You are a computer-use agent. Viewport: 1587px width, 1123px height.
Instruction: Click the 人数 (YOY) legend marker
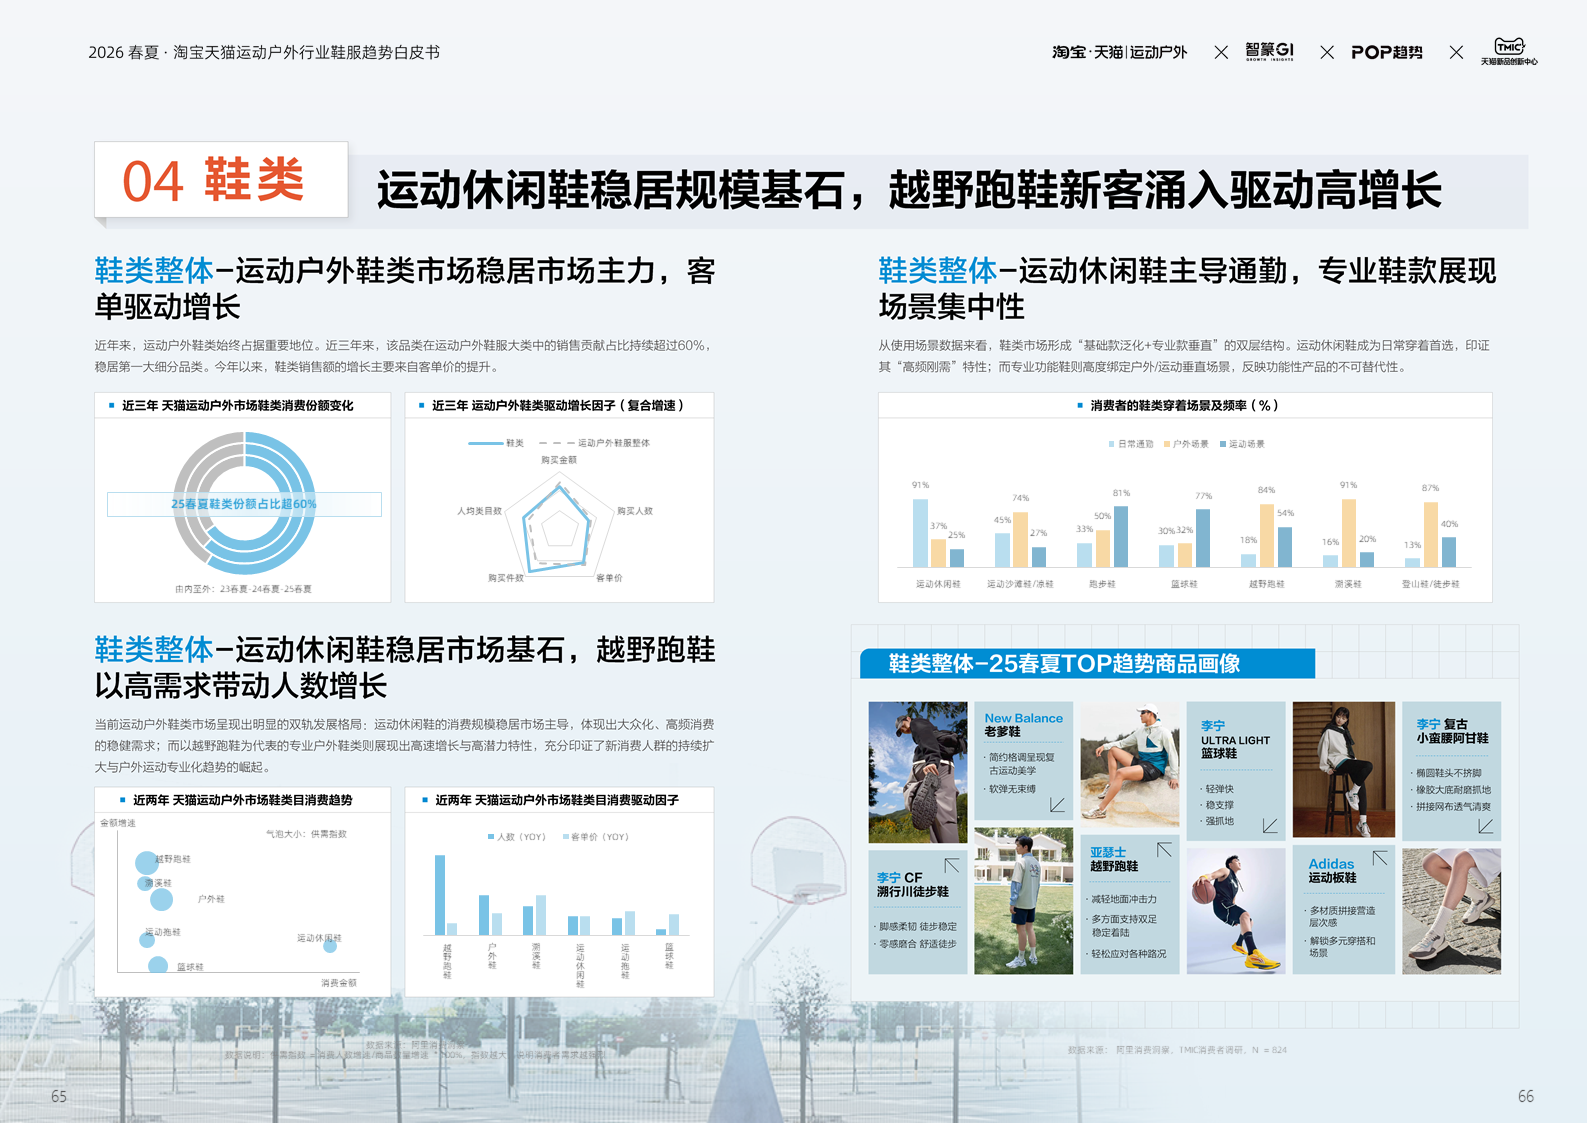(x=491, y=837)
